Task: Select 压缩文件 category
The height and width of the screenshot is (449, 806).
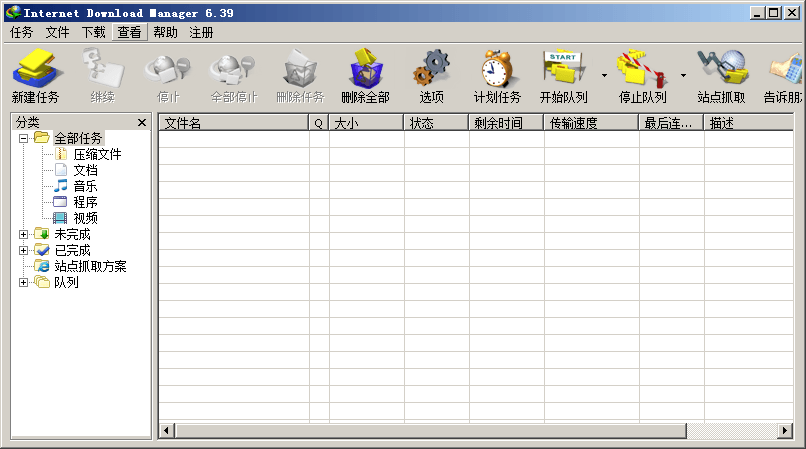Action: (97, 154)
